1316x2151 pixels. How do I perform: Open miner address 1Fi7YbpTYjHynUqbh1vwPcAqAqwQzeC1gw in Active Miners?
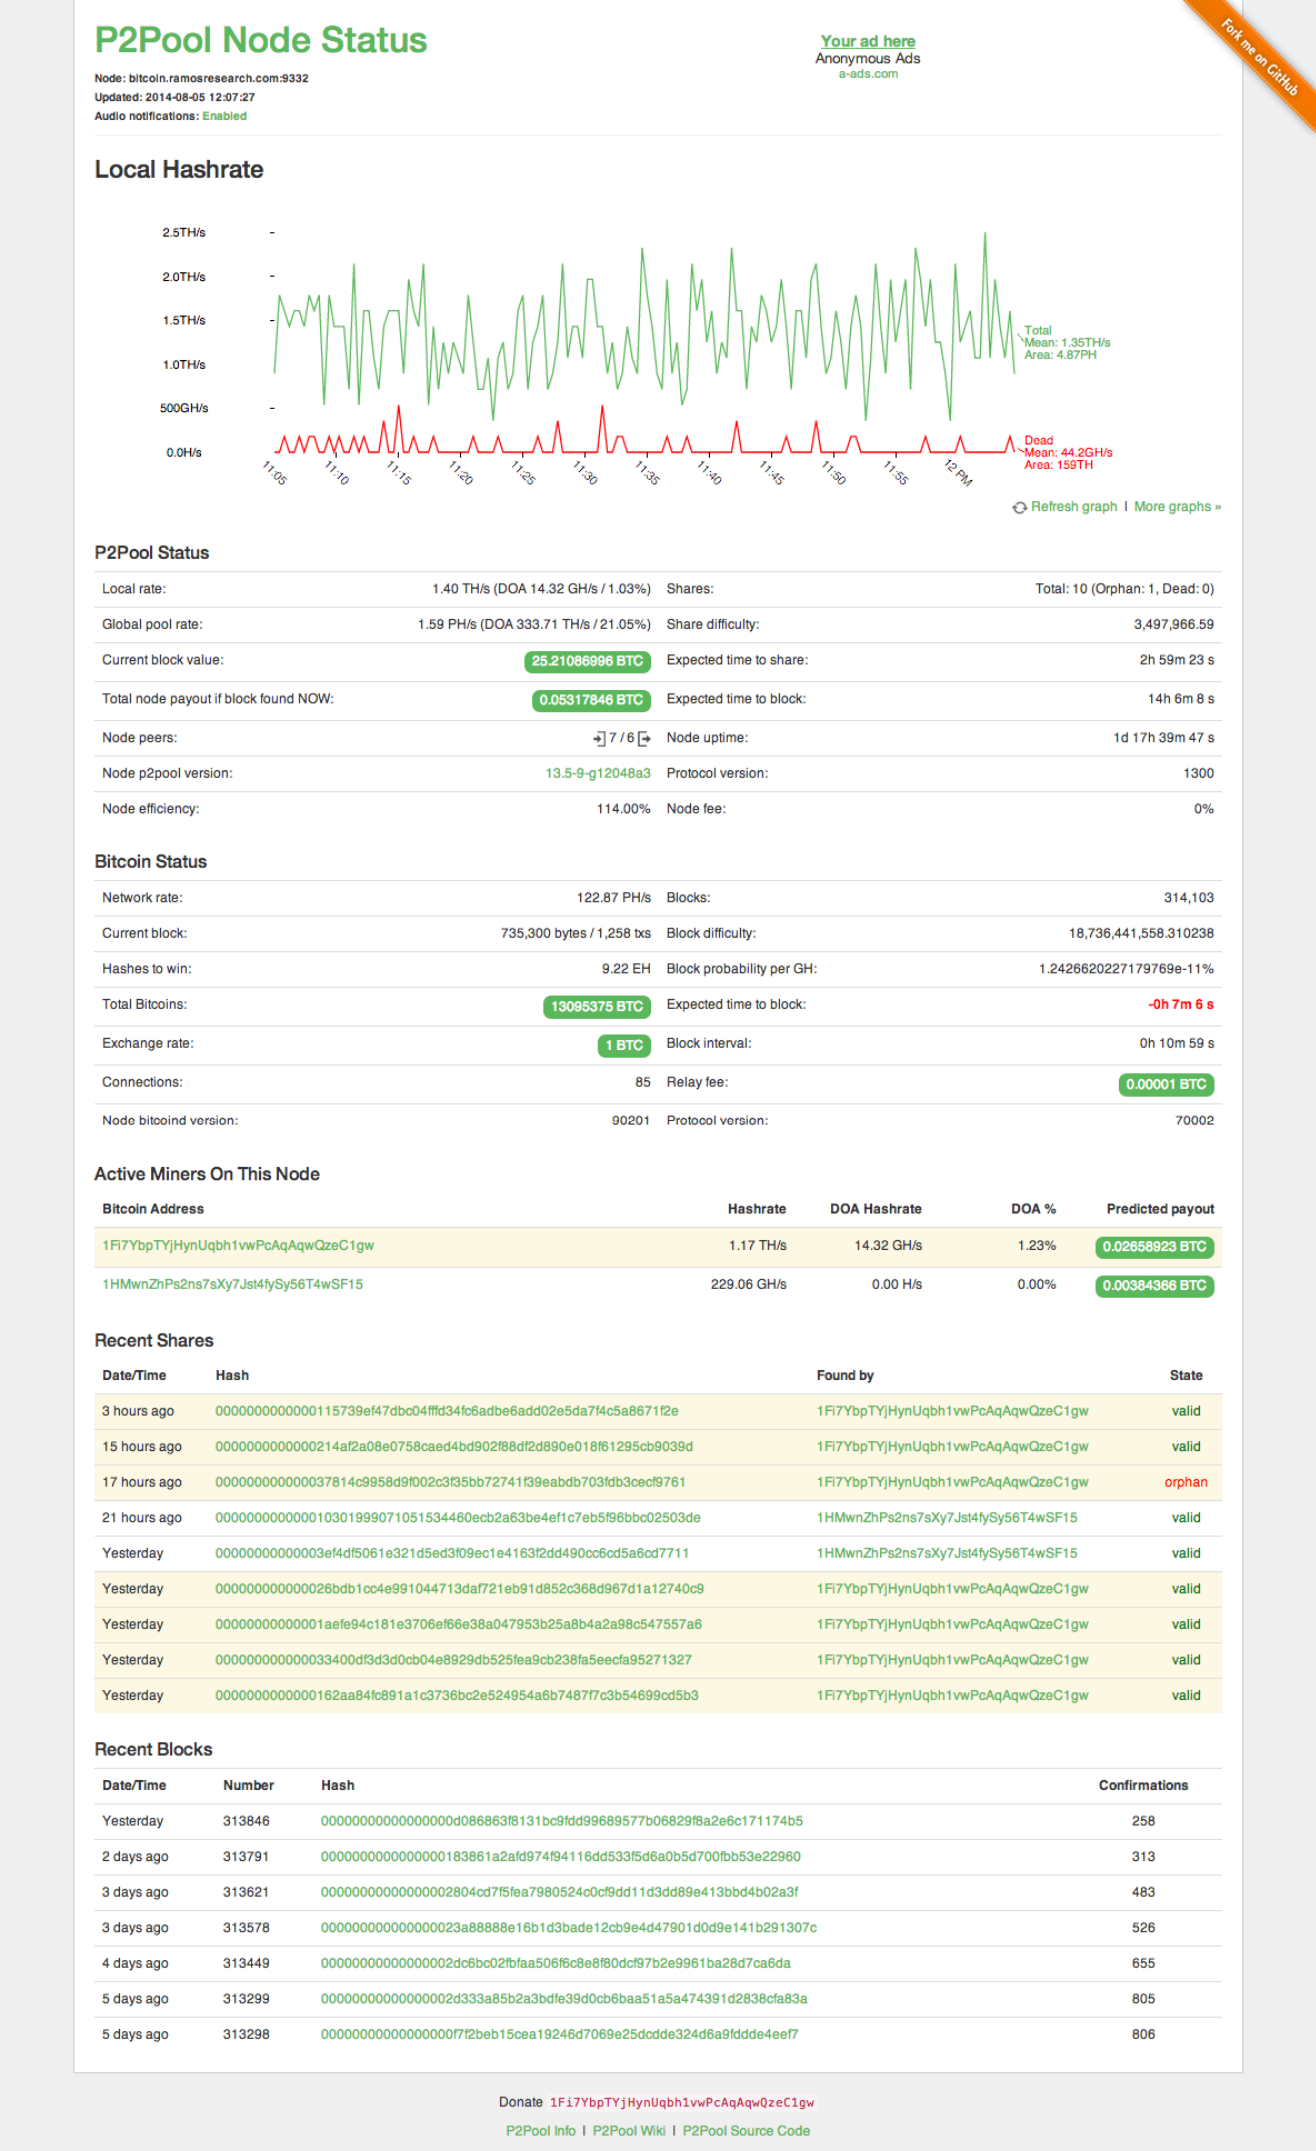(x=238, y=1245)
